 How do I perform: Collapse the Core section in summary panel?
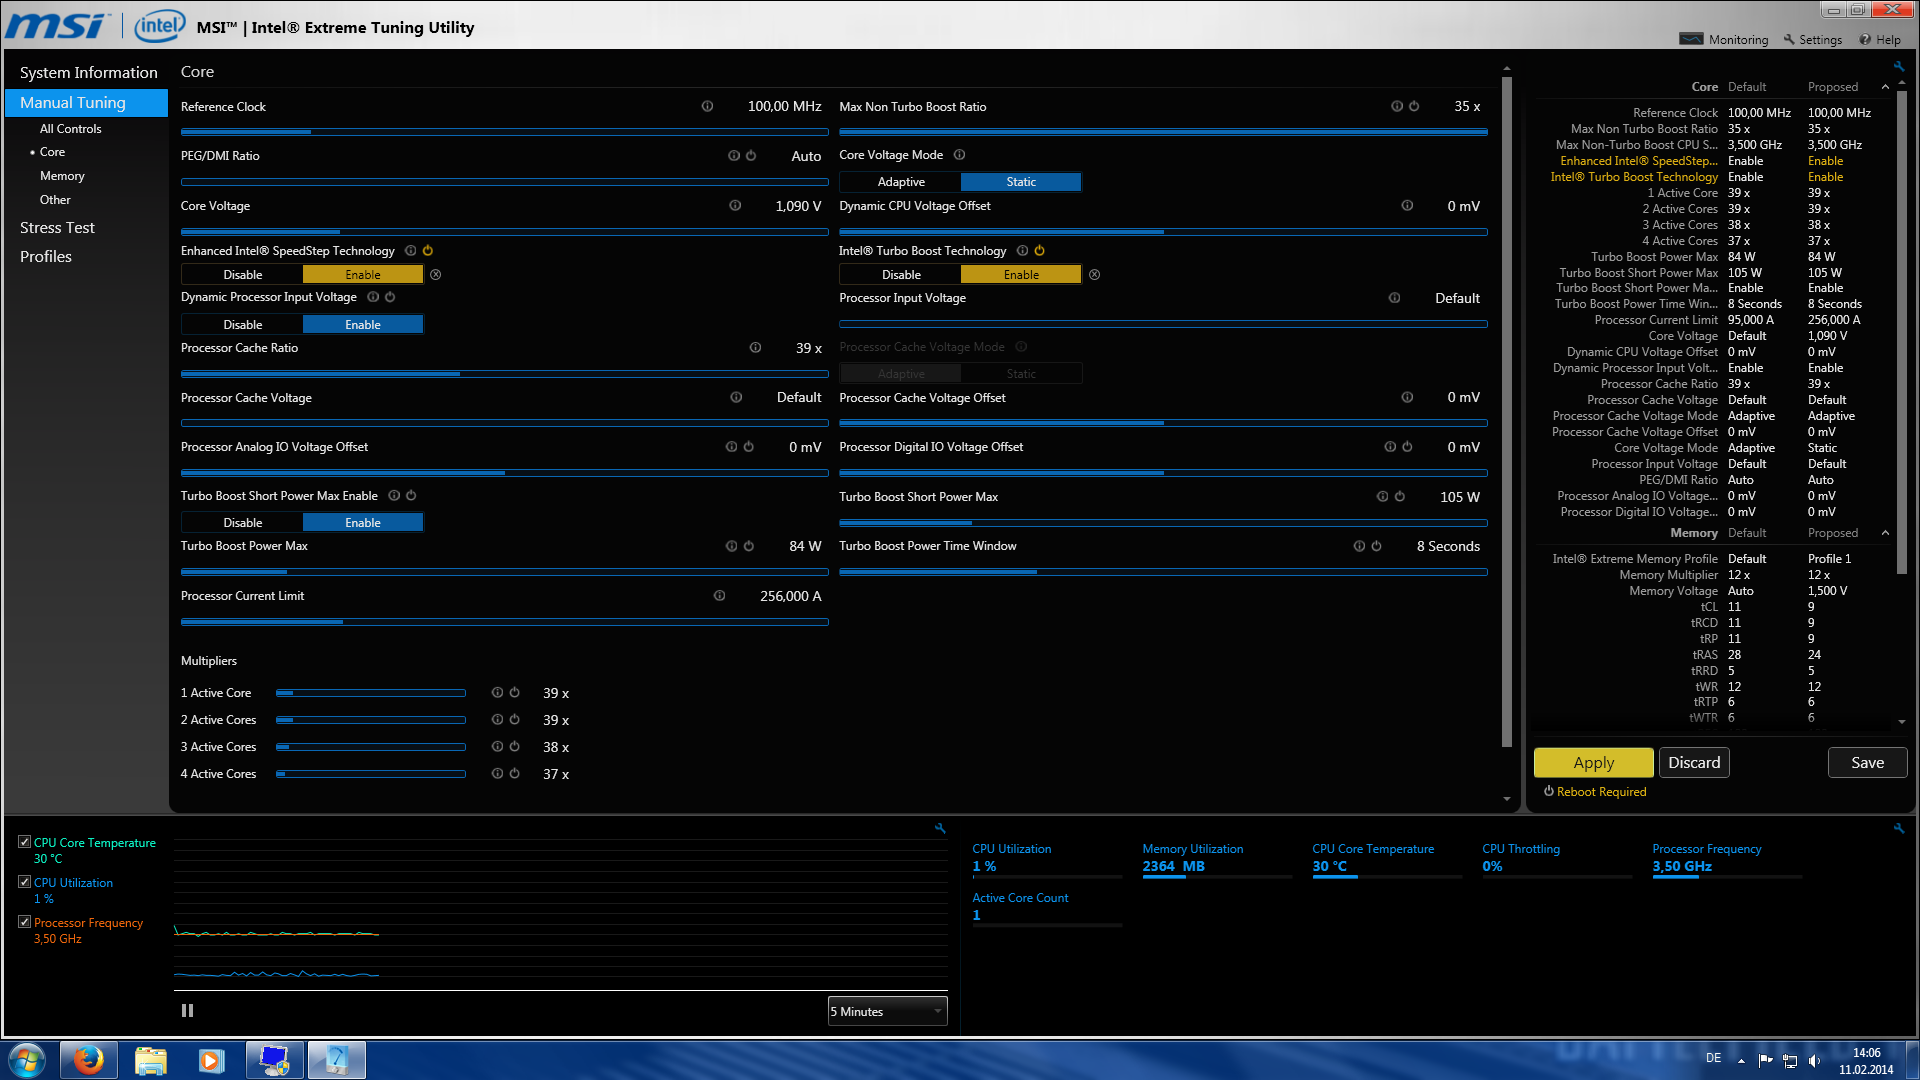tap(1885, 87)
